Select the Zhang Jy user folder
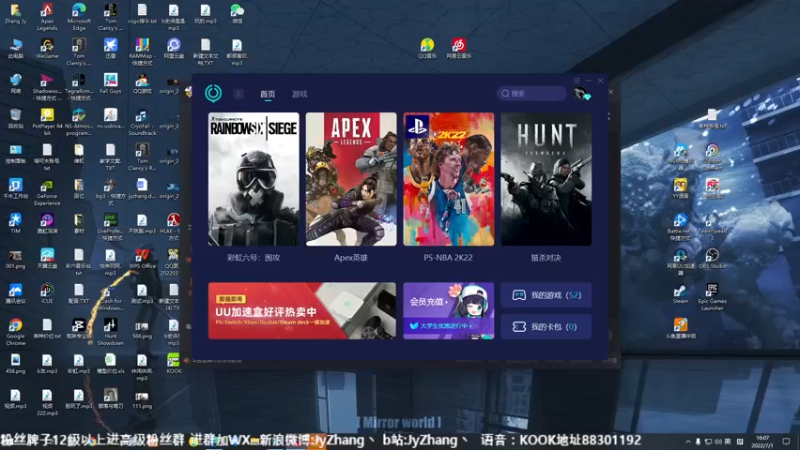The height and width of the screenshot is (450, 800). pos(15,14)
